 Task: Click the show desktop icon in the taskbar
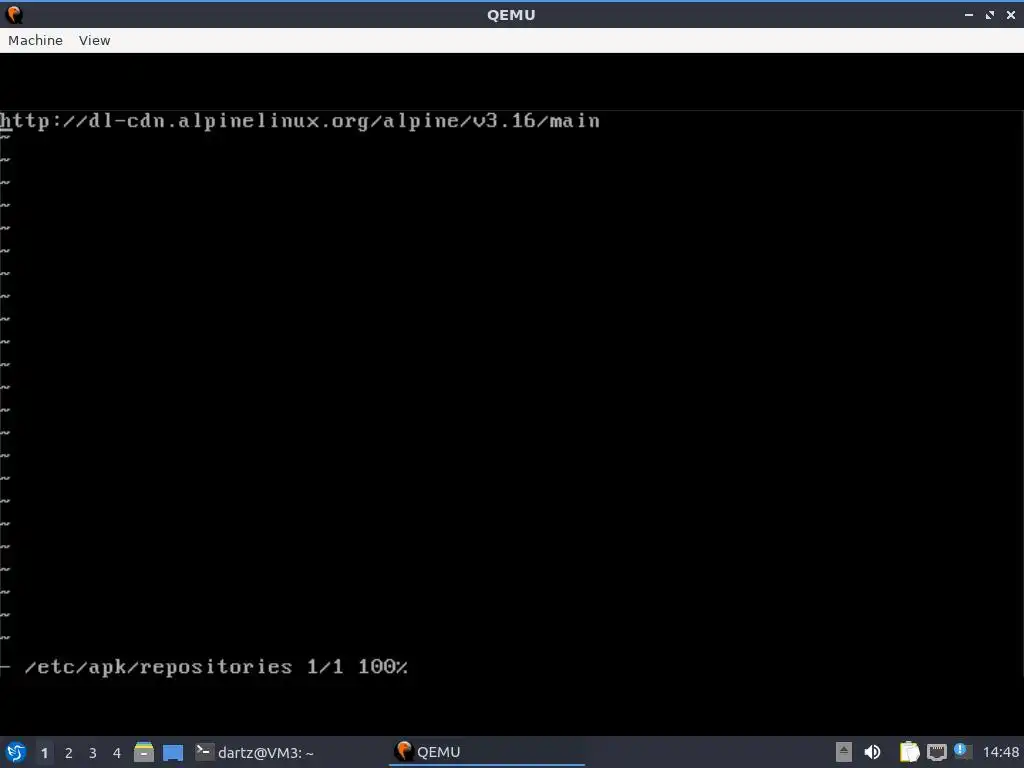pos(173,752)
